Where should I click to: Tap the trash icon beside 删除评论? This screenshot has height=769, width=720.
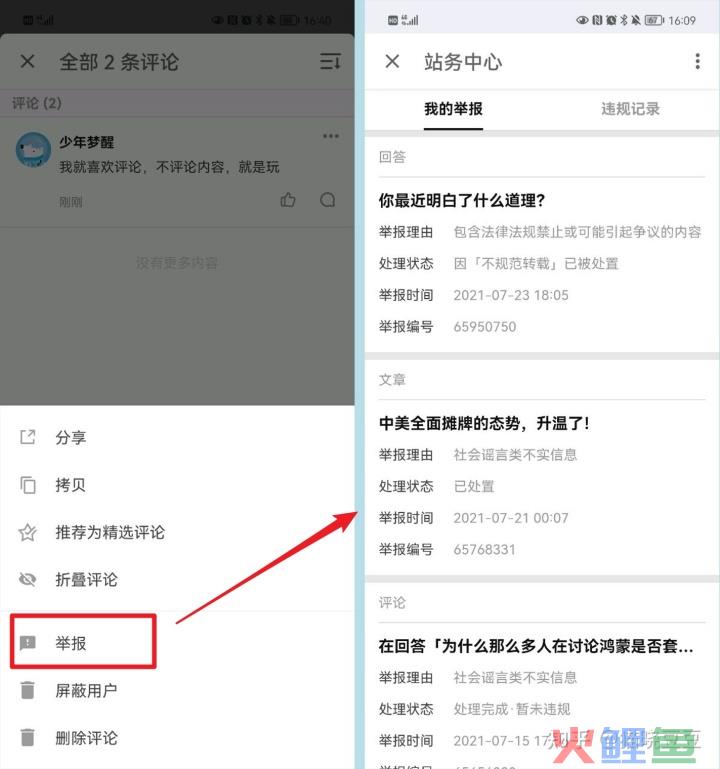28,737
